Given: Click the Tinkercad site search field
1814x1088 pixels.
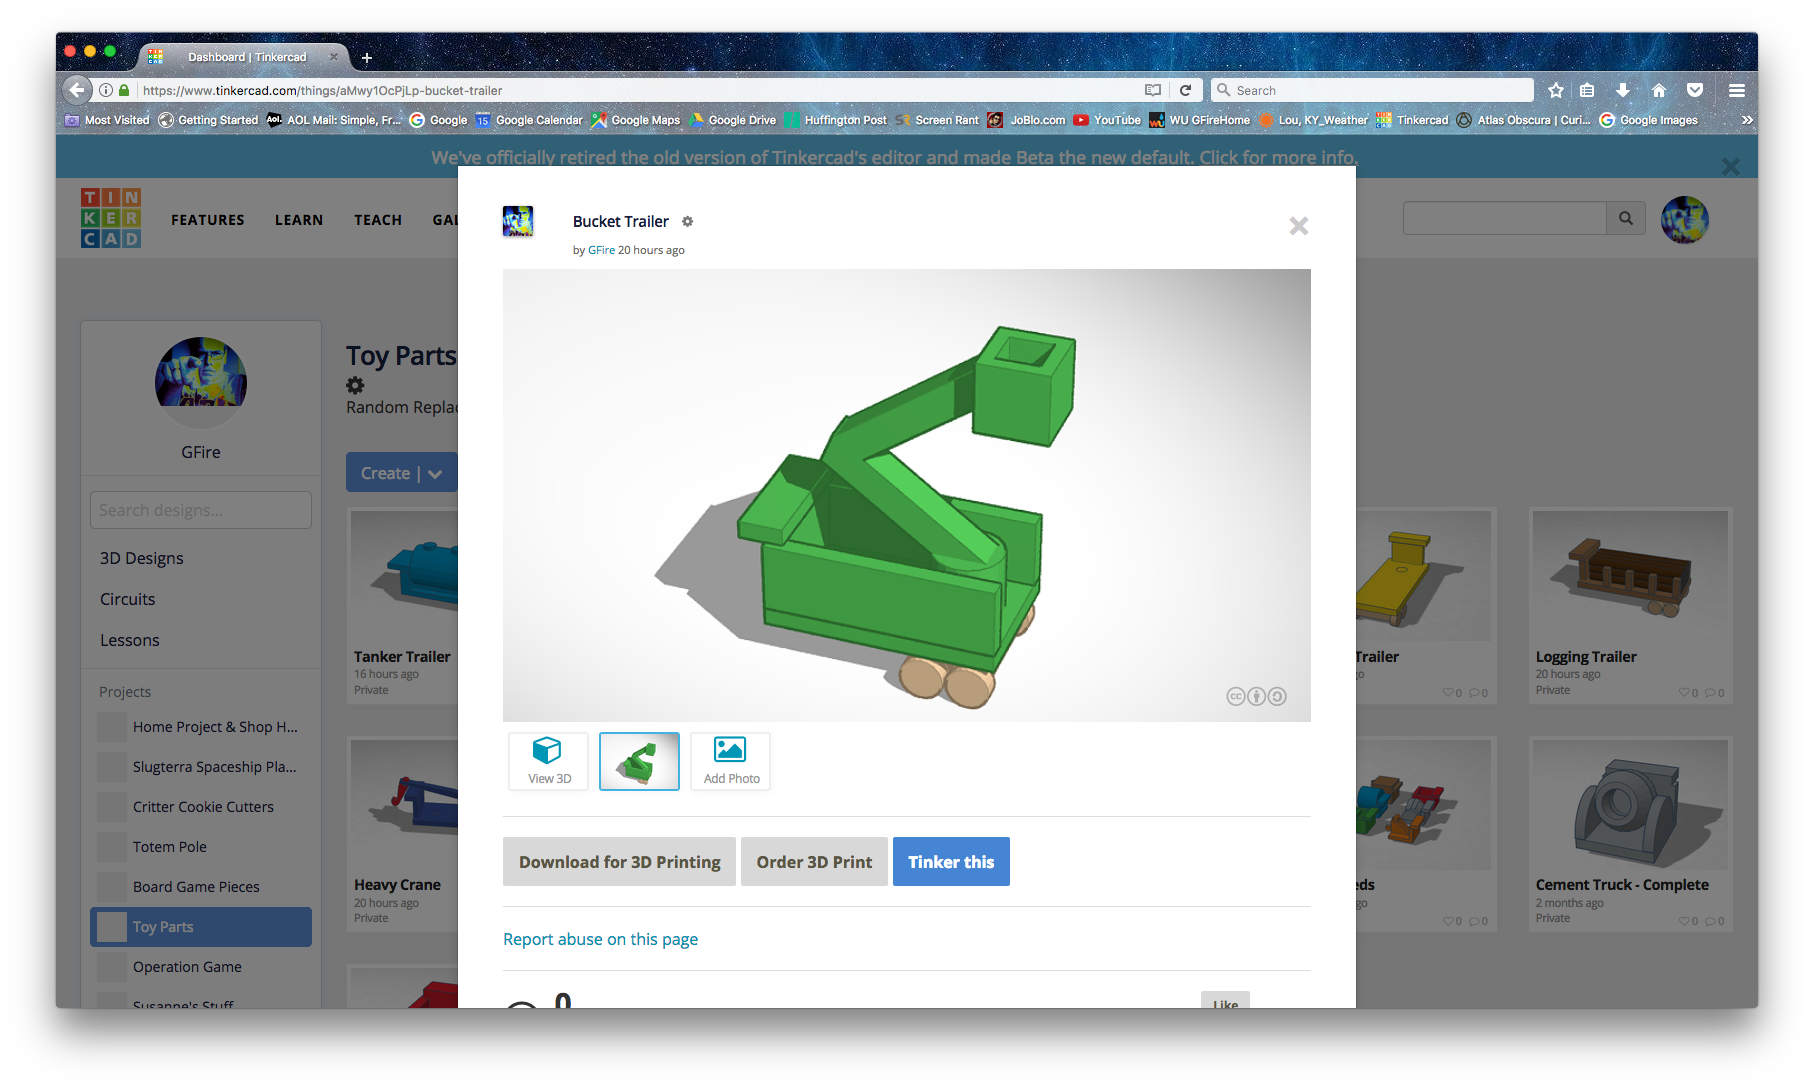Looking at the screenshot, I should coord(1504,218).
